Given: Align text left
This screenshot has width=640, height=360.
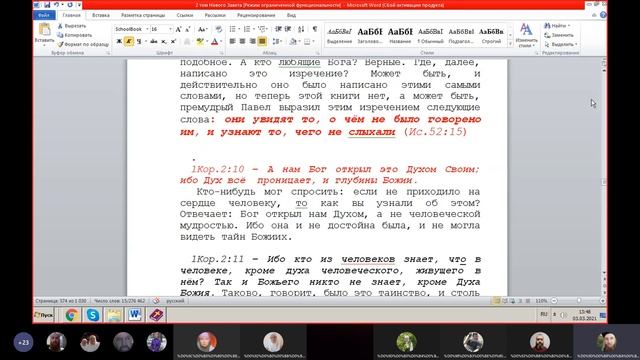Looking at the screenshot, I should [232, 41].
